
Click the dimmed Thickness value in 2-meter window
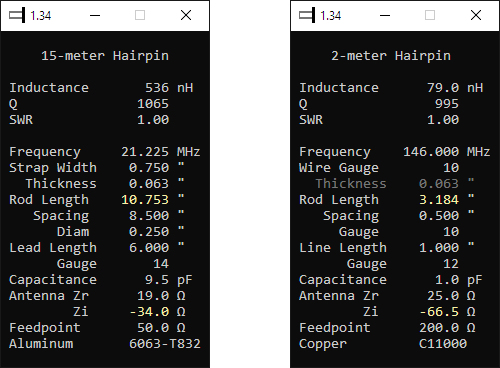(x=439, y=184)
